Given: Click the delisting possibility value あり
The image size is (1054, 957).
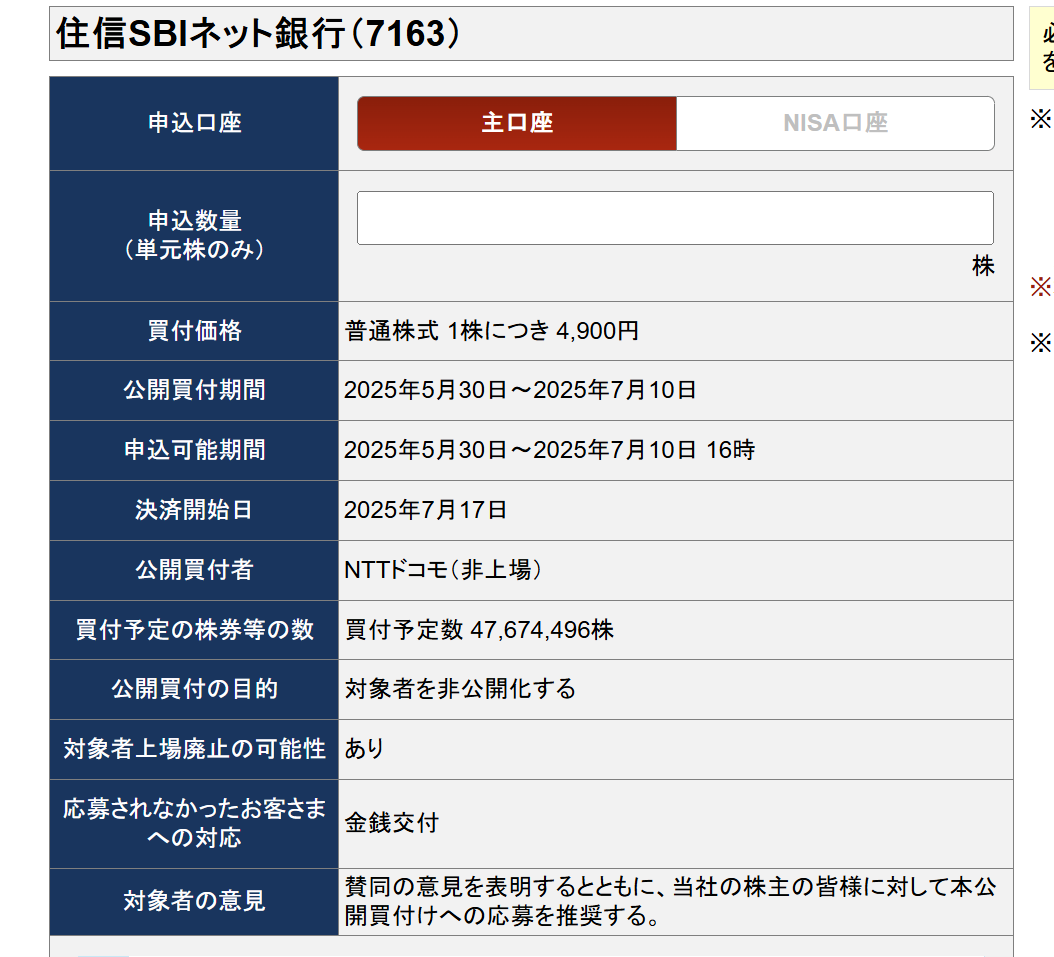Looking at the screenshot, I should pyautogui.click(x=364, y=749).
